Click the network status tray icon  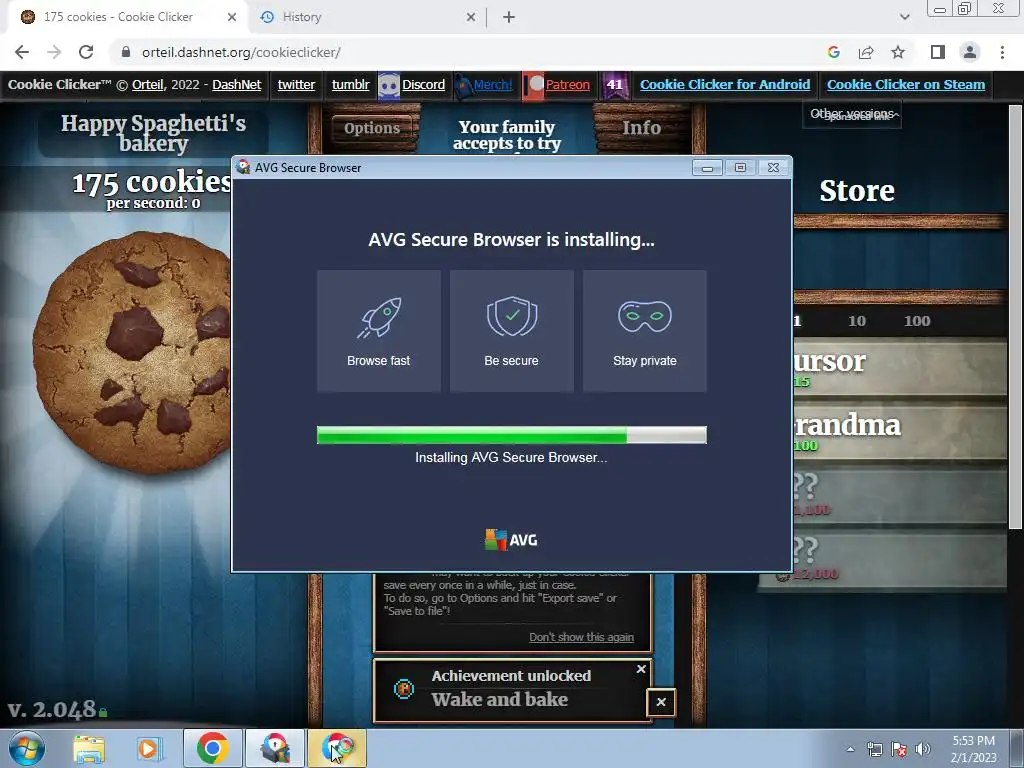(874, 749)
